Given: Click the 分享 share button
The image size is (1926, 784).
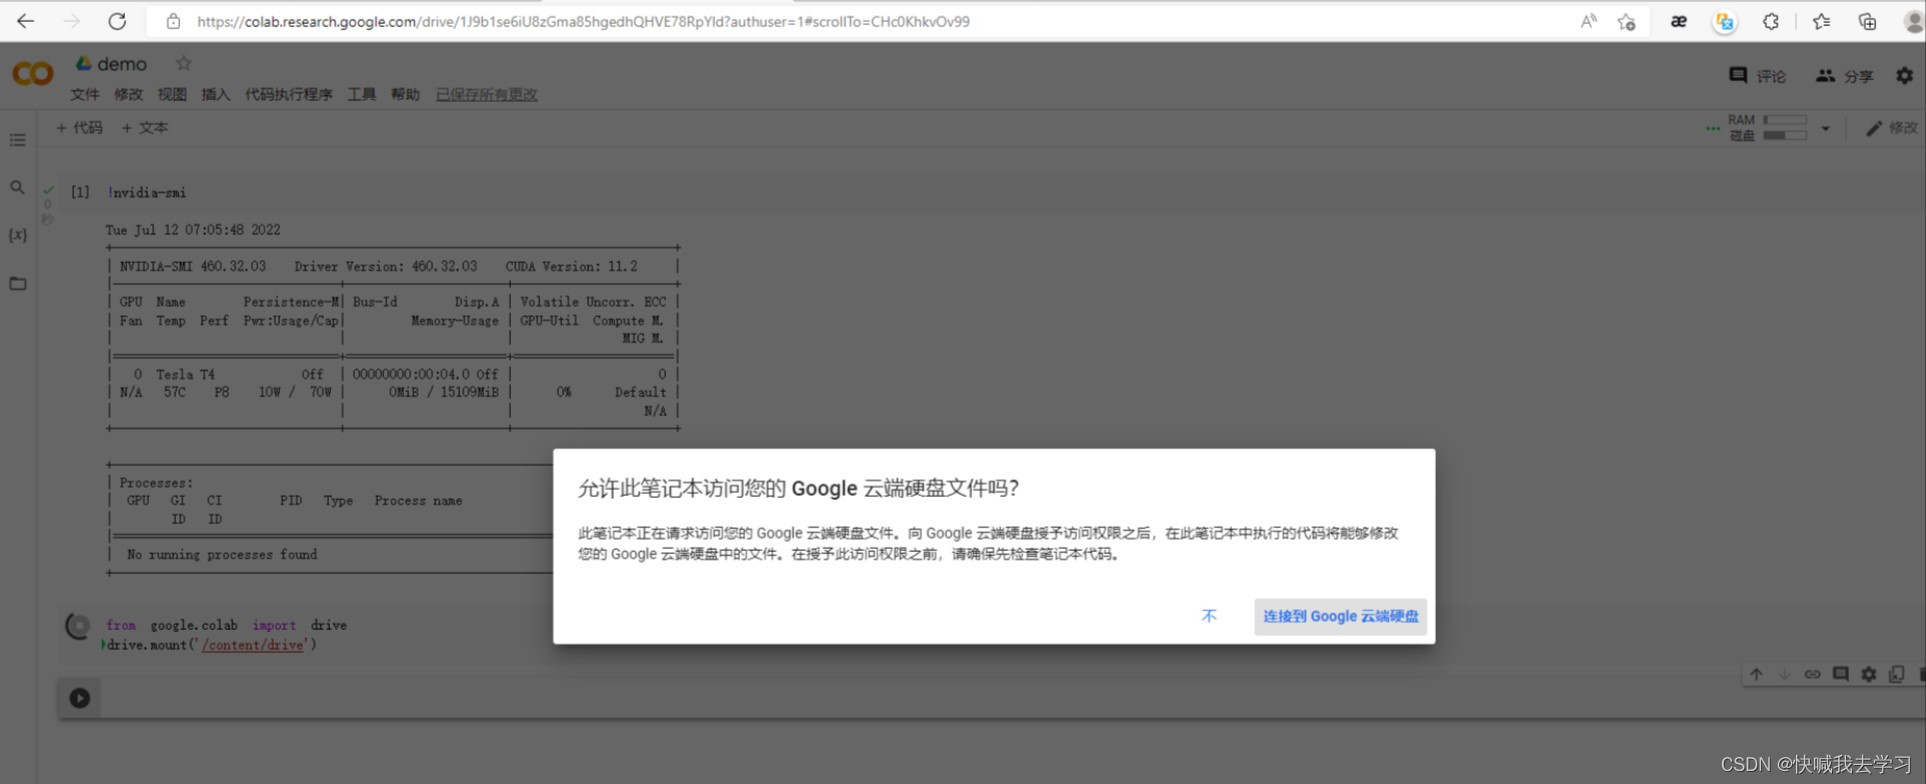Looking at the screenshot, I should [x=1845, y=76].
